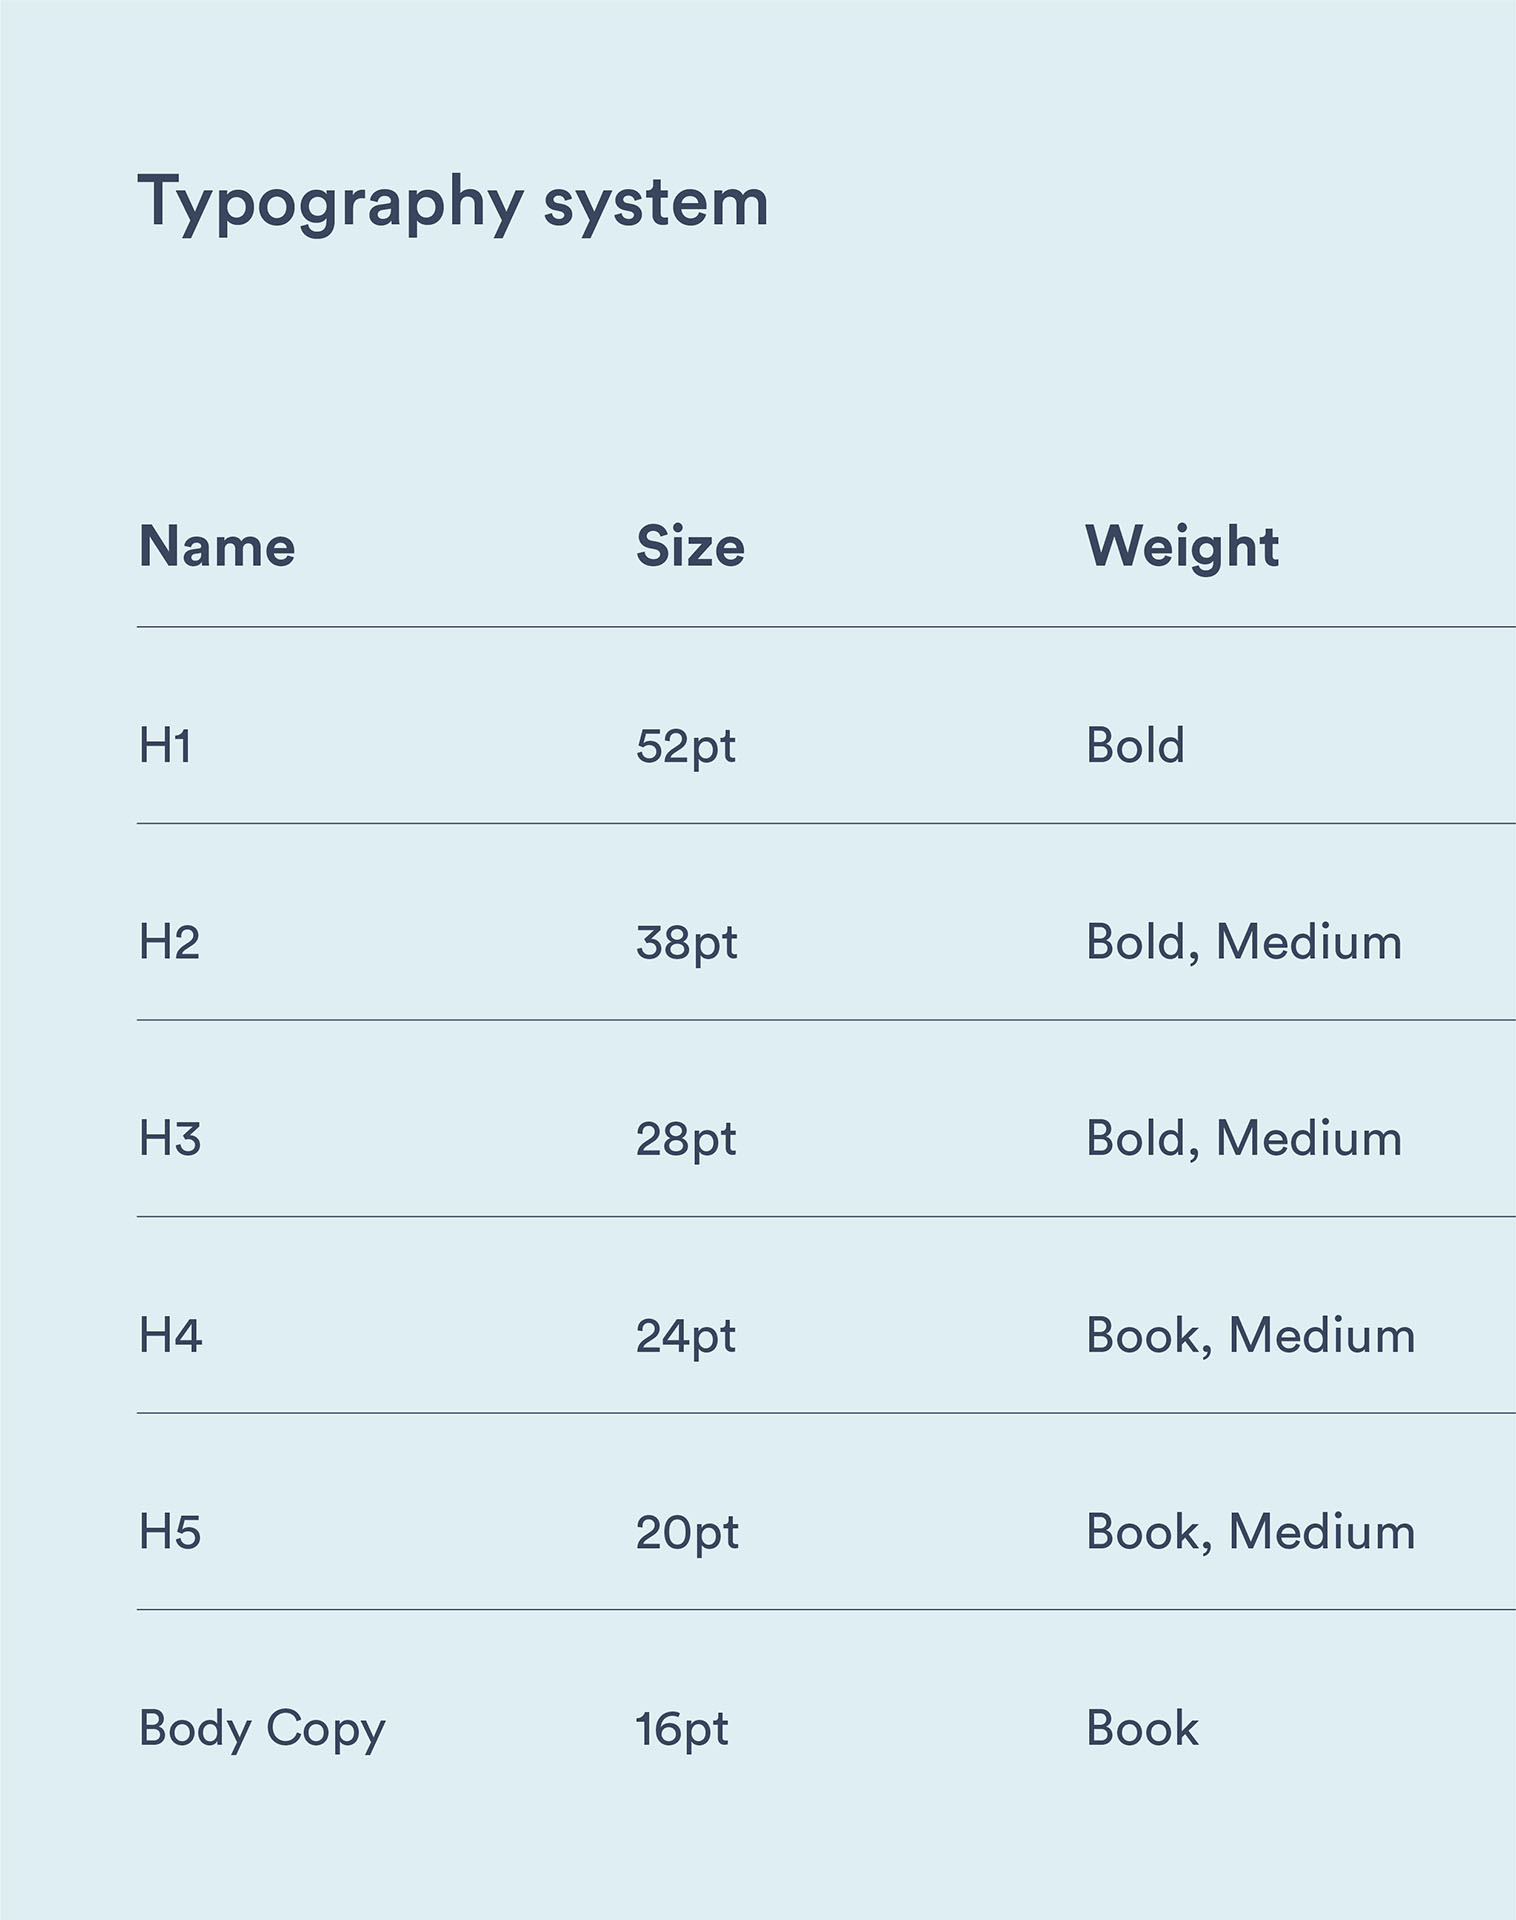Select the Name column header
The height and width of the screenshot is (1920, 1516).
tap(217, 547)
